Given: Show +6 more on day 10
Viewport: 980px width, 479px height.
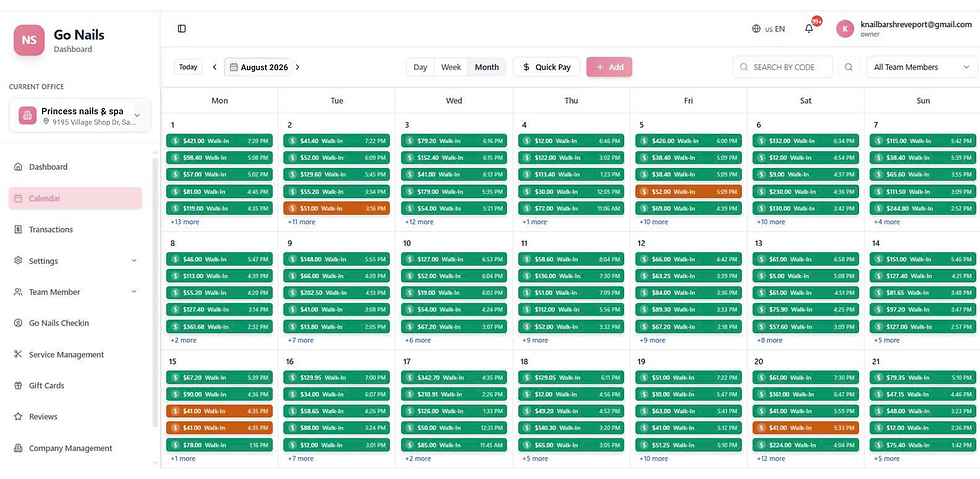Looking at the screenshot, I should (418, 341).
